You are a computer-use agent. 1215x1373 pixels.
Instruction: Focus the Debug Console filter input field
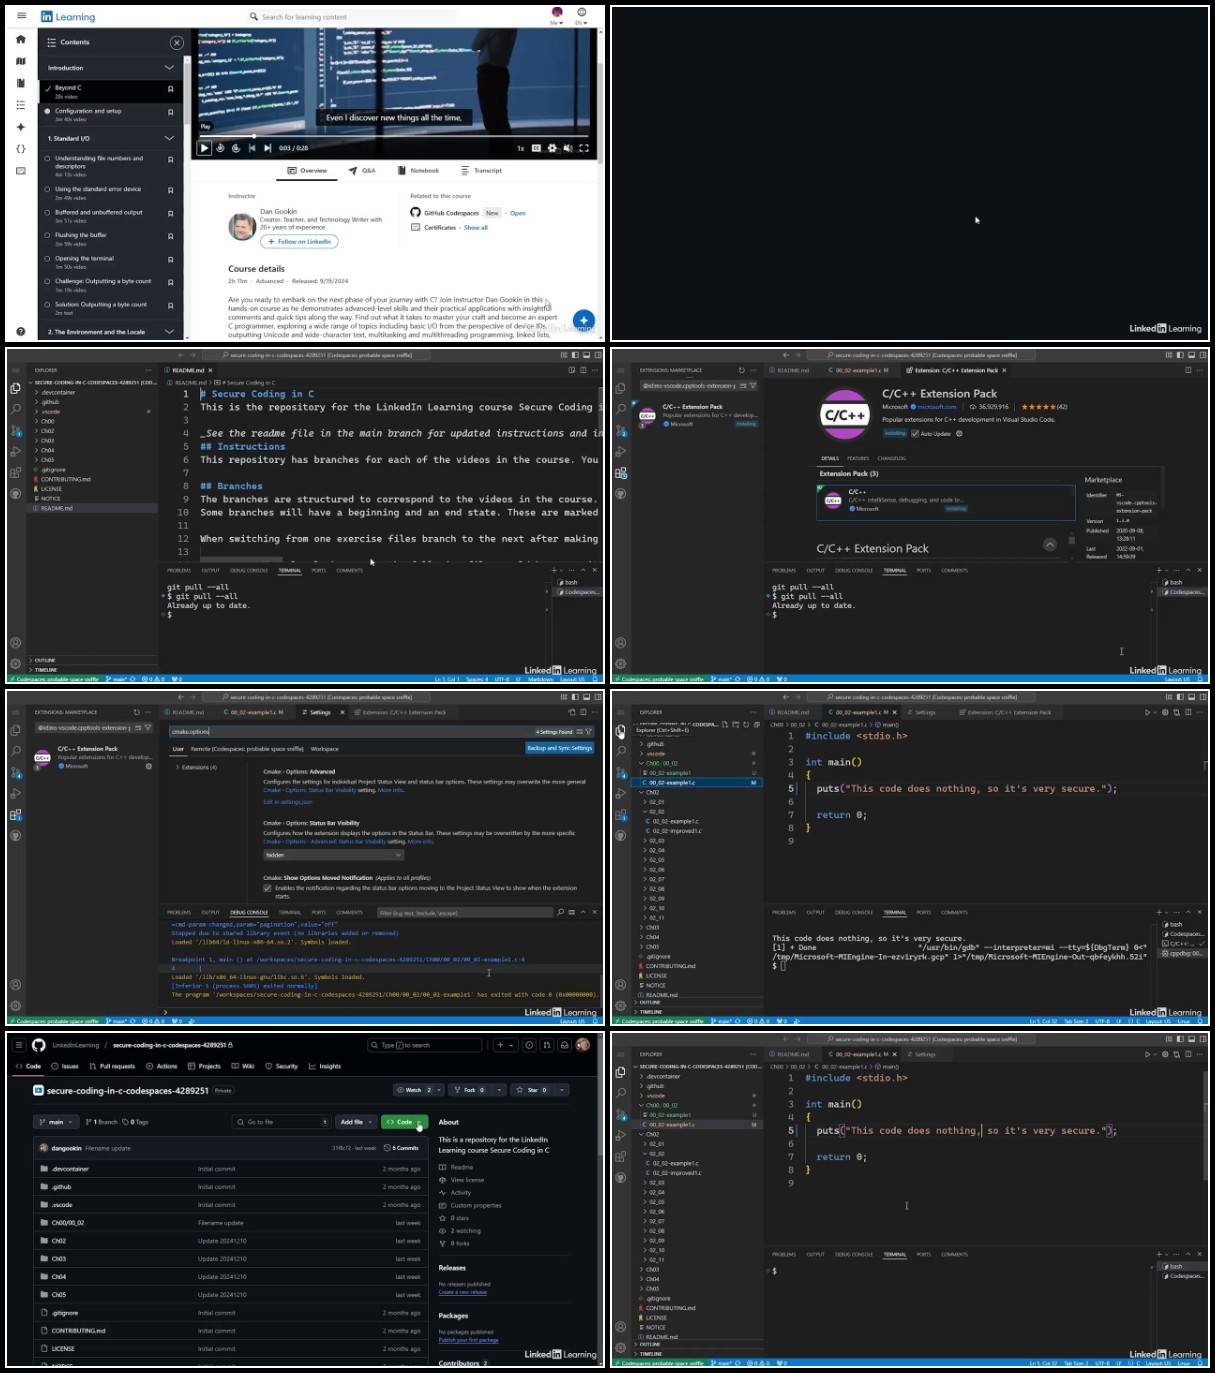coord(464,912)
